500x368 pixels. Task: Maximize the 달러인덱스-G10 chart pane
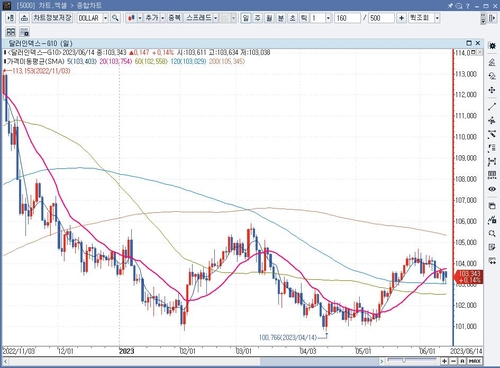469,43
